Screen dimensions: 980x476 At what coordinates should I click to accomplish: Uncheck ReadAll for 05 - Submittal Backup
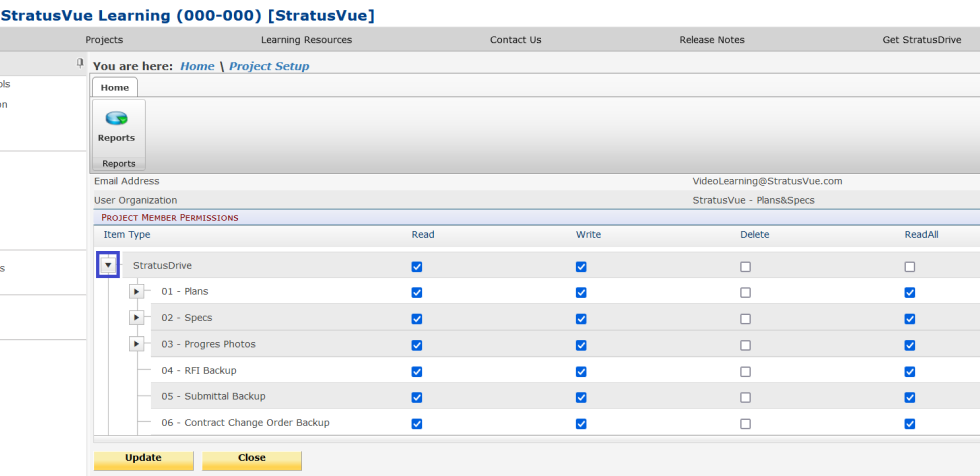(x=910, y=397)
